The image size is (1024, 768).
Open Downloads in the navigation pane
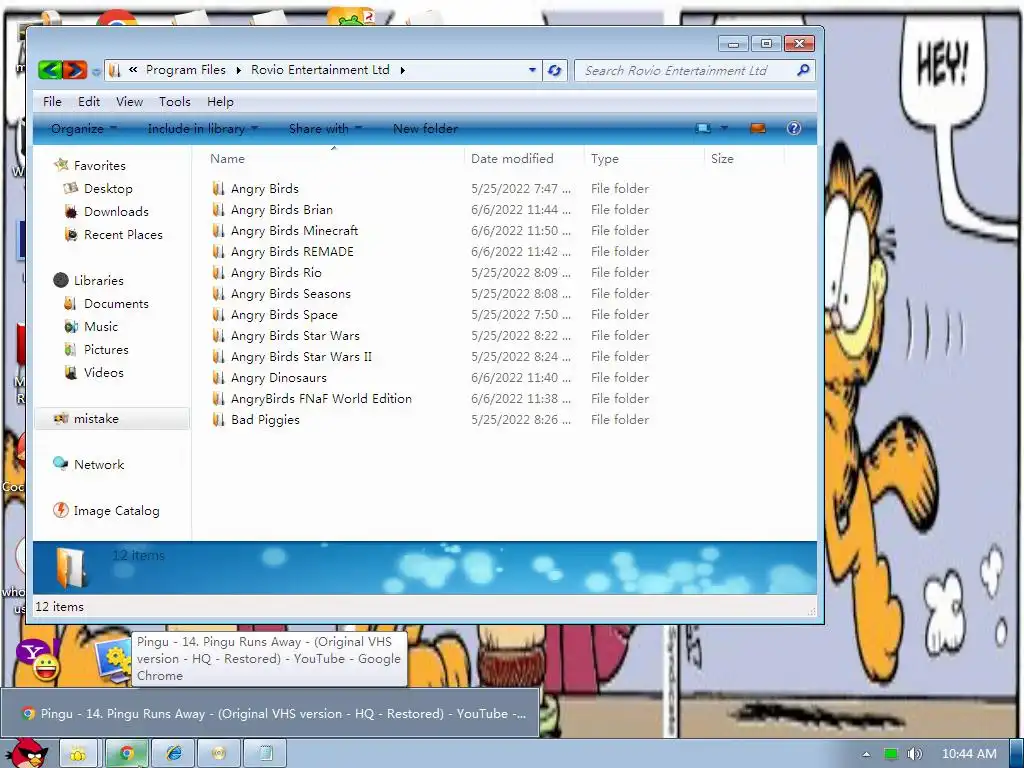[116, 212]
